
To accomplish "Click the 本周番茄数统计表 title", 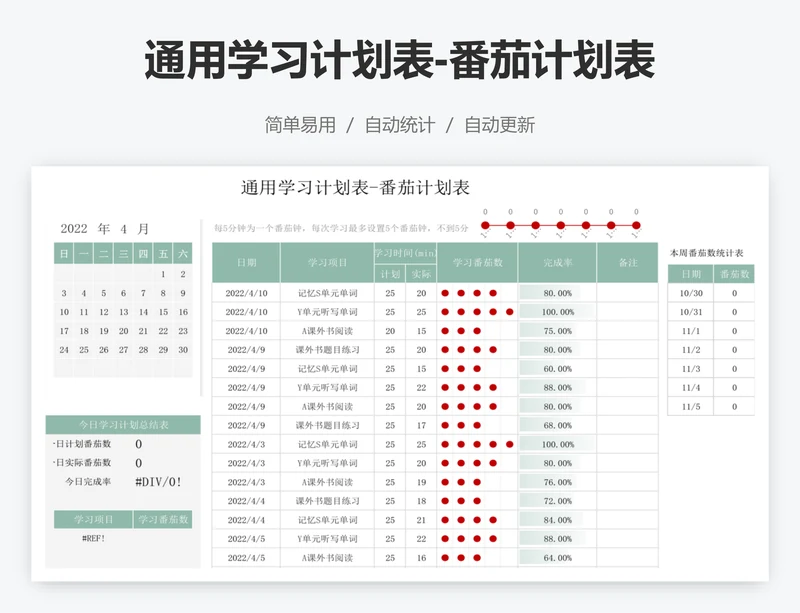I will click(x=706, y=253).
